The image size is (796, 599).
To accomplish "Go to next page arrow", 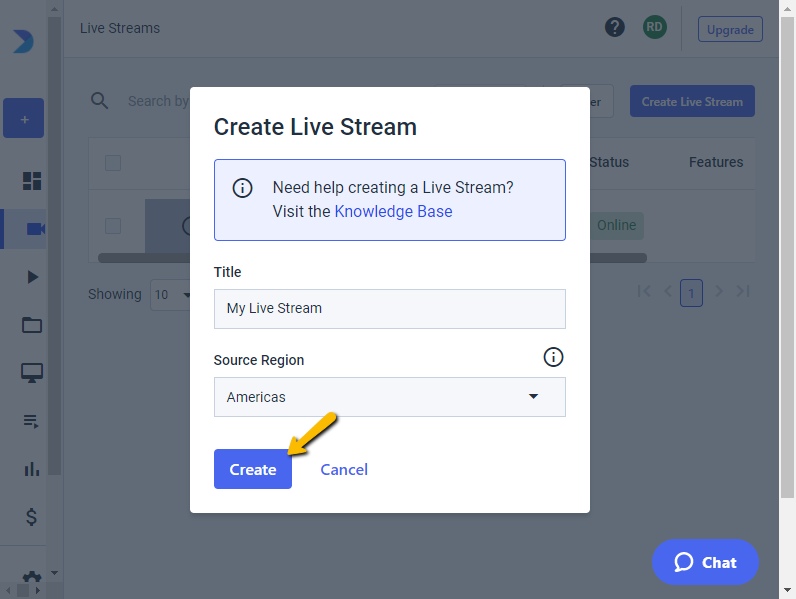I will coord(719,291).
